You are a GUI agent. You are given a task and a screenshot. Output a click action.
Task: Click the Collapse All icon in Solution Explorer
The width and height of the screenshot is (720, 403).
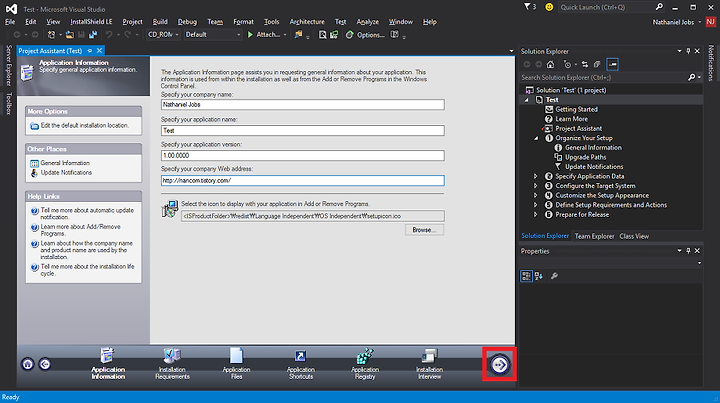click(597, 64)
